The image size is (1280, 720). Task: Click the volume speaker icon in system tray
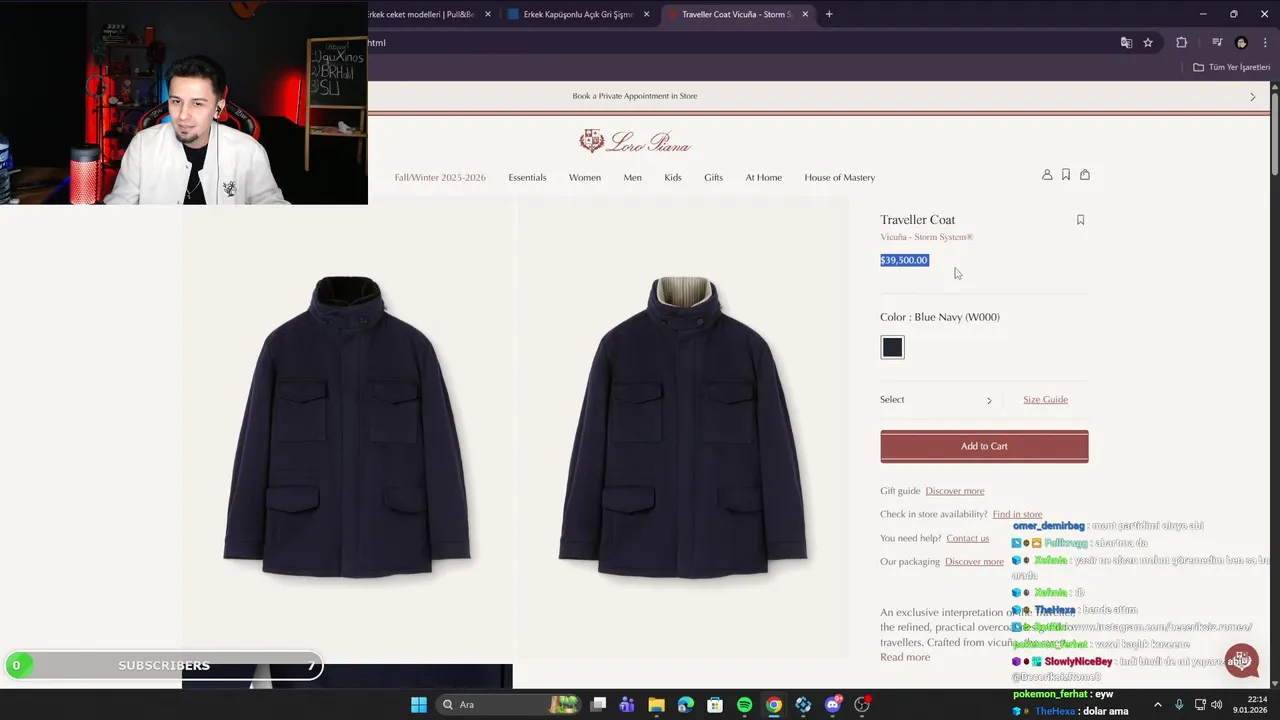1217,705
